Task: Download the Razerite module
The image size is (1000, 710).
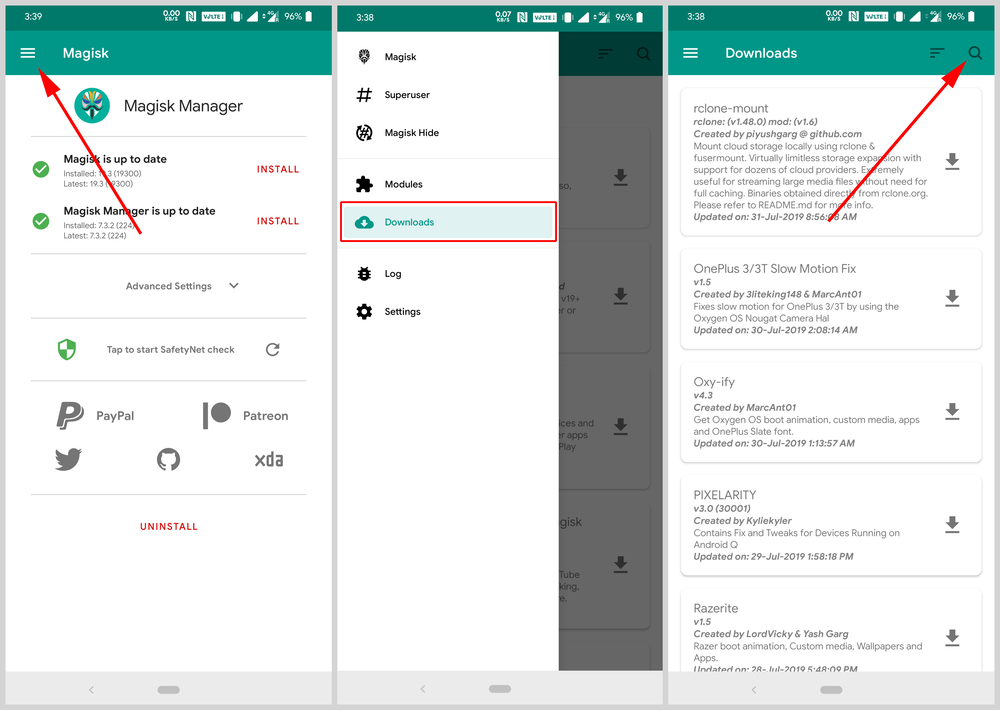Action: [952, 638]
